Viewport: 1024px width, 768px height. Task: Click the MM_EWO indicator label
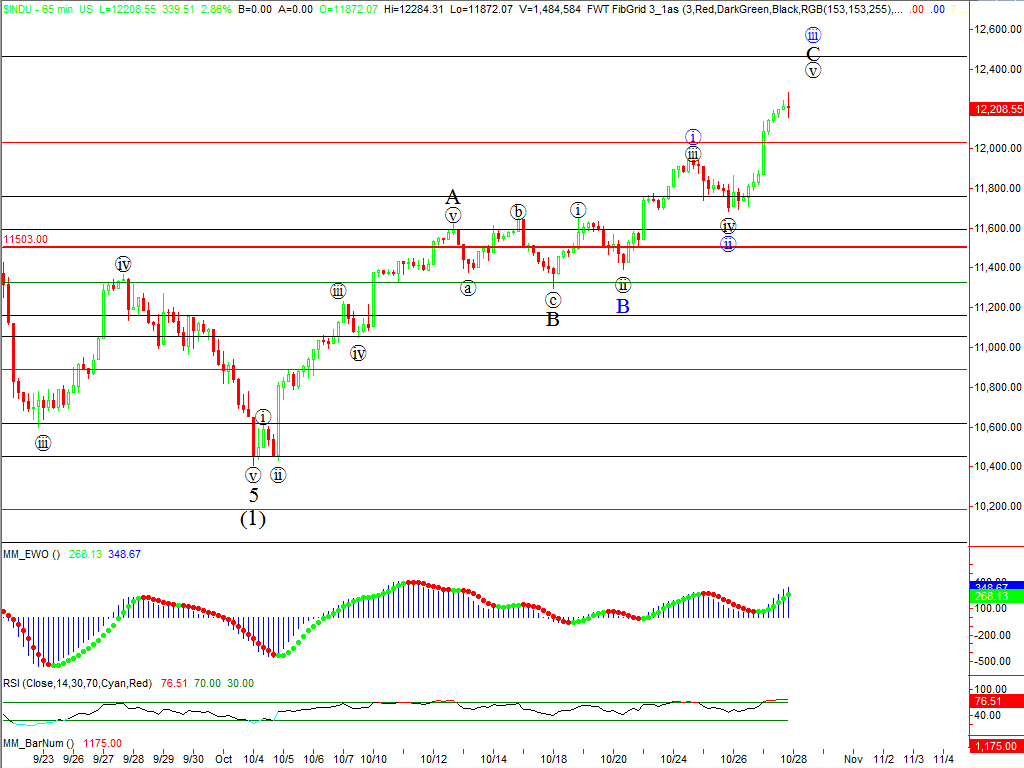click(x=31, y=554)
